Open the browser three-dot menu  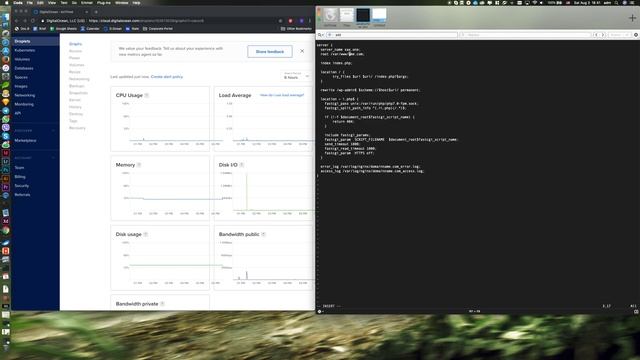pyautogui.click(x=310, y=20)
